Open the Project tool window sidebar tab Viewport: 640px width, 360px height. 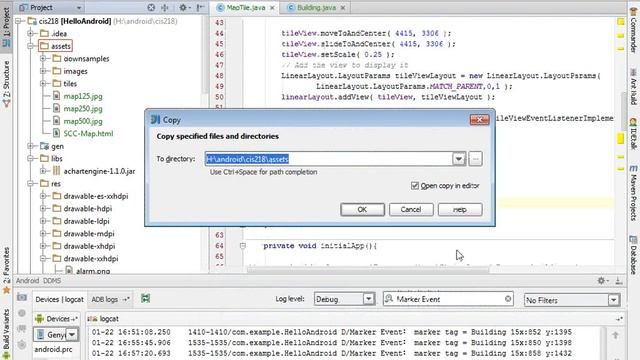(6, 27)
